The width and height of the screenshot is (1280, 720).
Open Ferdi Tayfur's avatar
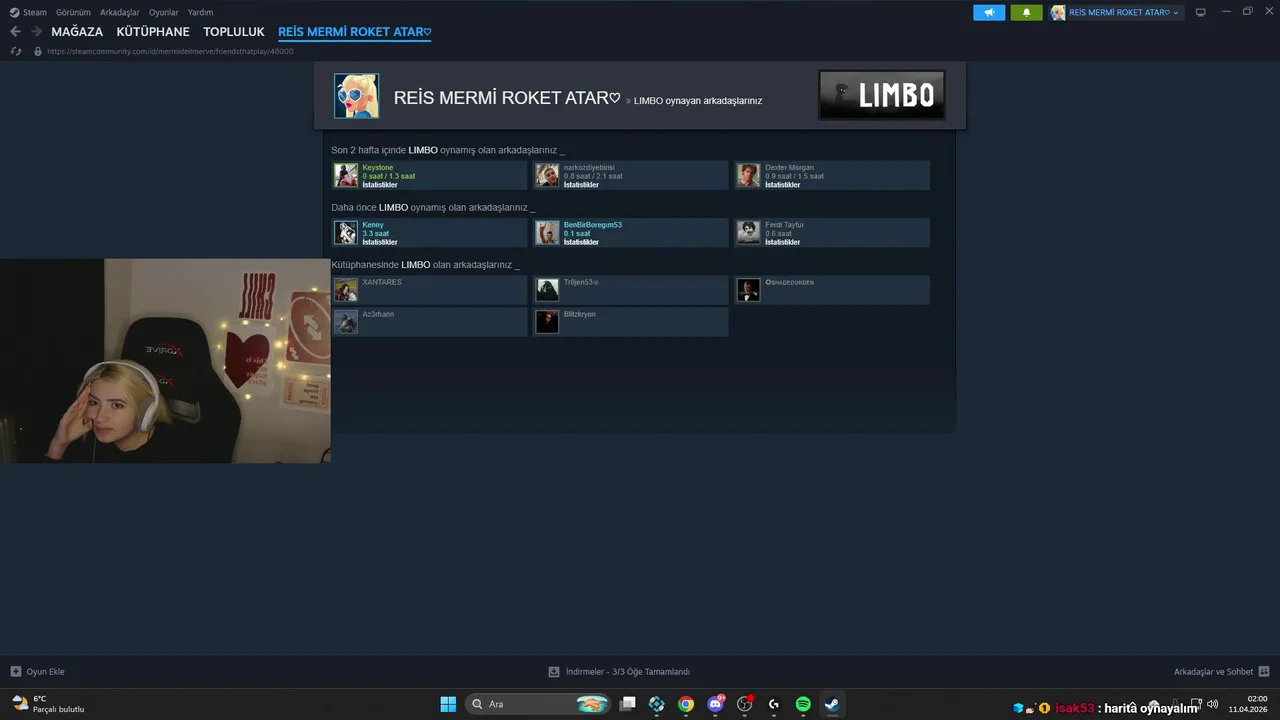[749, 233]
